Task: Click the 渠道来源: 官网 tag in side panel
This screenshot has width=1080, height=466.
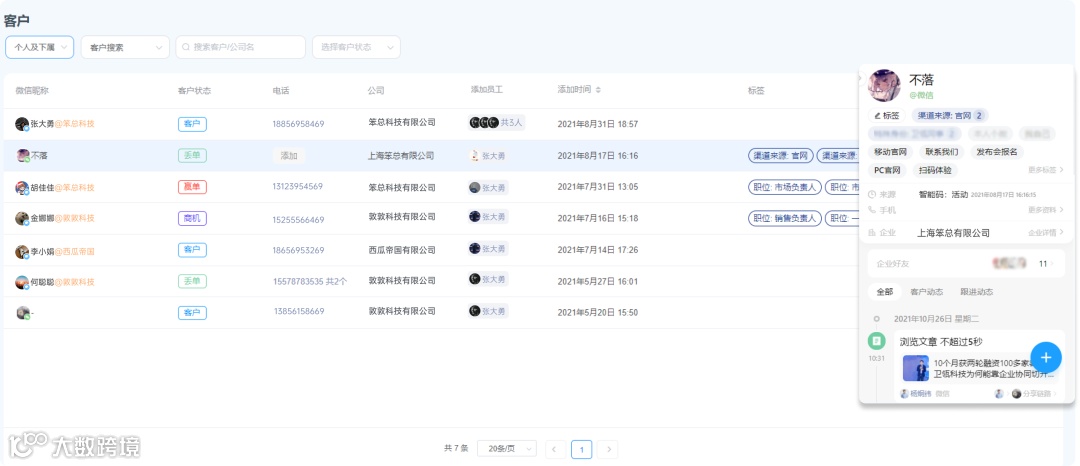Action: (950, 116)
